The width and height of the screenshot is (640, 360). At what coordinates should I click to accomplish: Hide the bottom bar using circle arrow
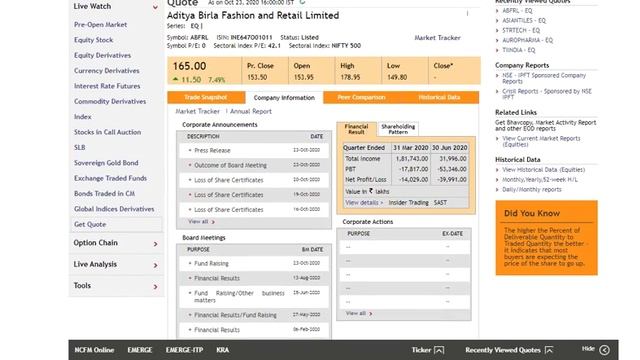[x=604, y=350]
